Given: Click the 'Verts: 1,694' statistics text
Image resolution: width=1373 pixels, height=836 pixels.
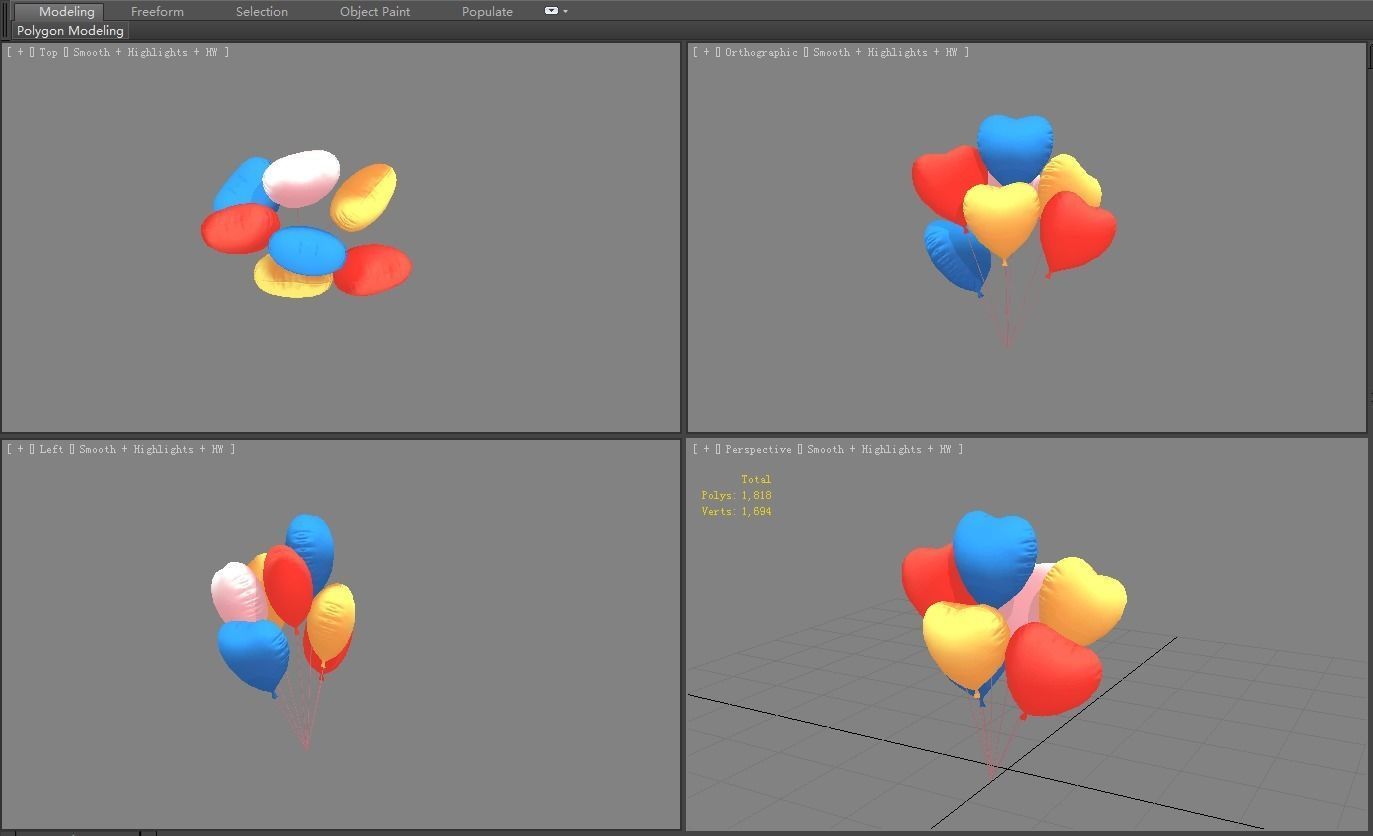Looking at the screenshot, I should (x=736, y=511).
